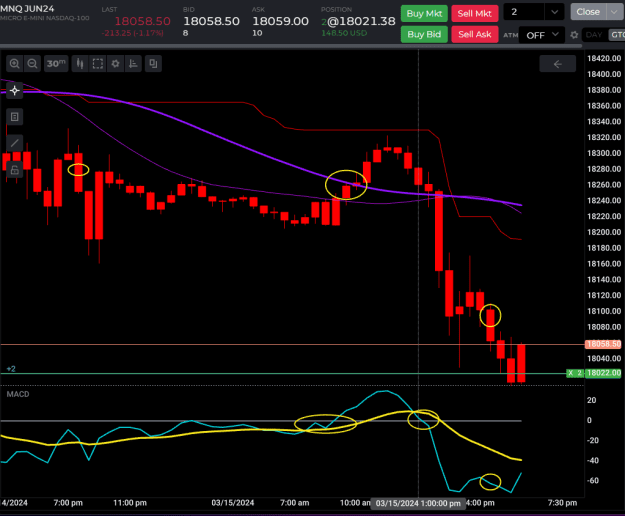The height and width of the screenshot is (516, 625).
Task: Toggle the drawing lock icon
Action: tap(15, 170)
